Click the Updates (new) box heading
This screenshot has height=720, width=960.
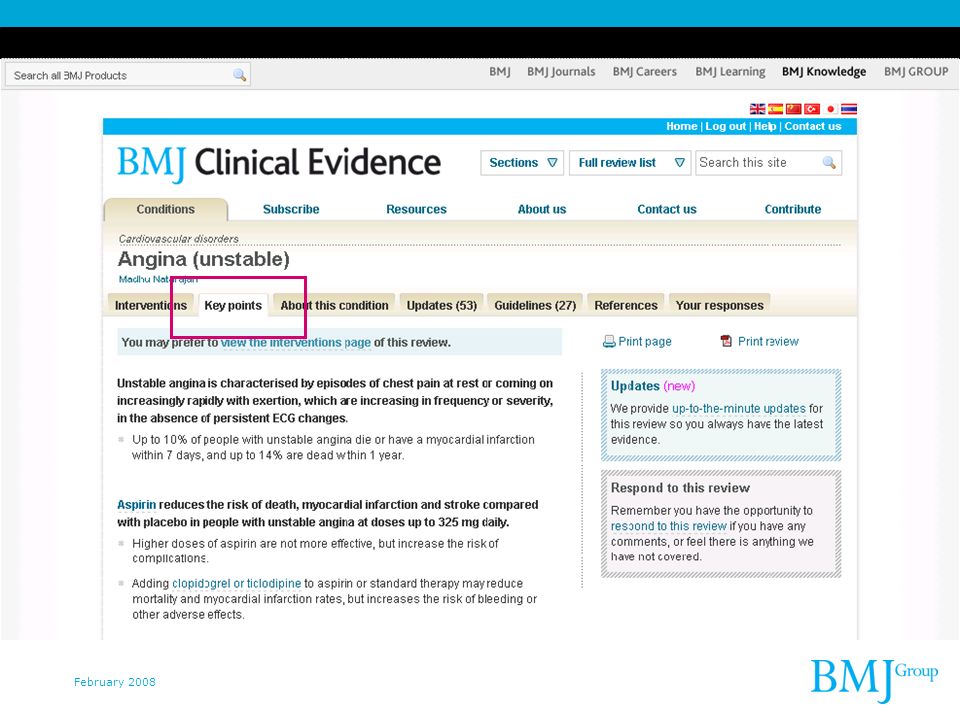coord(653,386)
